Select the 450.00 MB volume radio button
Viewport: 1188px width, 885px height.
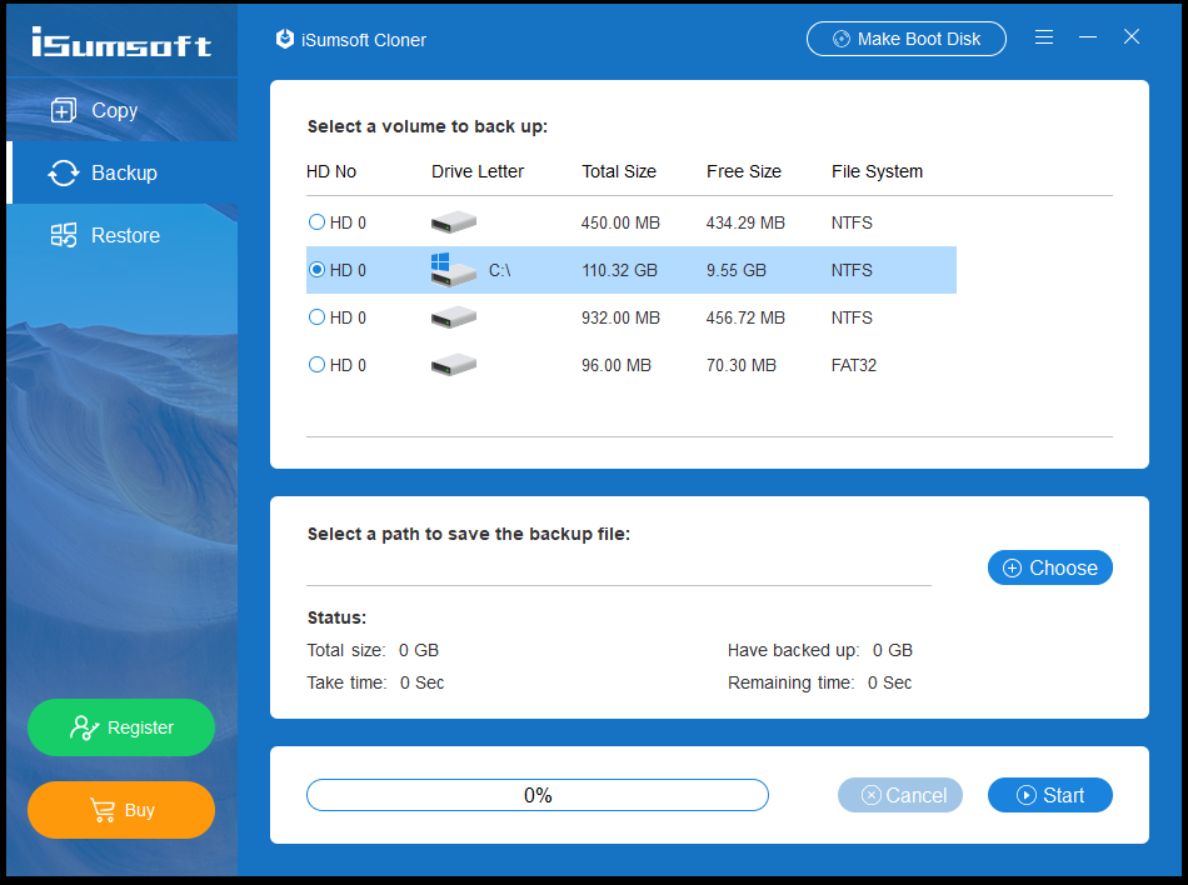pyautogui.click(x=317, y=222)
